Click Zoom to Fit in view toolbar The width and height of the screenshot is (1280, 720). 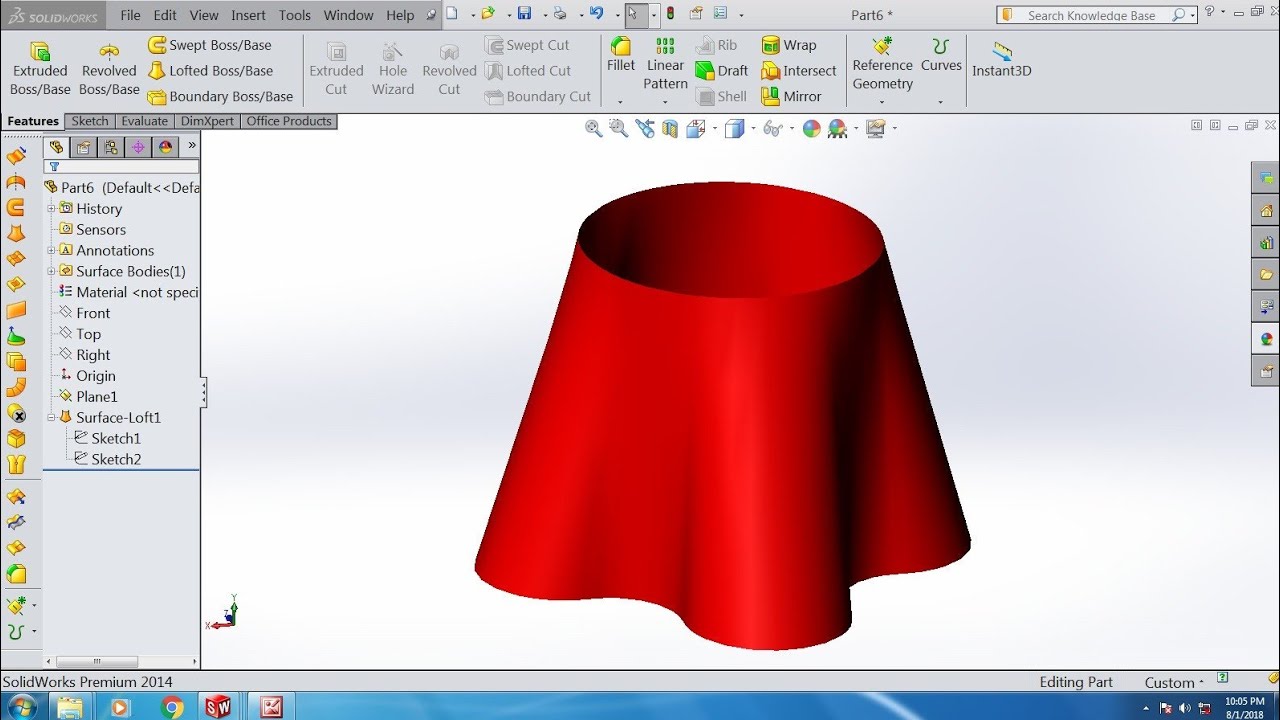tap(593, 128)
